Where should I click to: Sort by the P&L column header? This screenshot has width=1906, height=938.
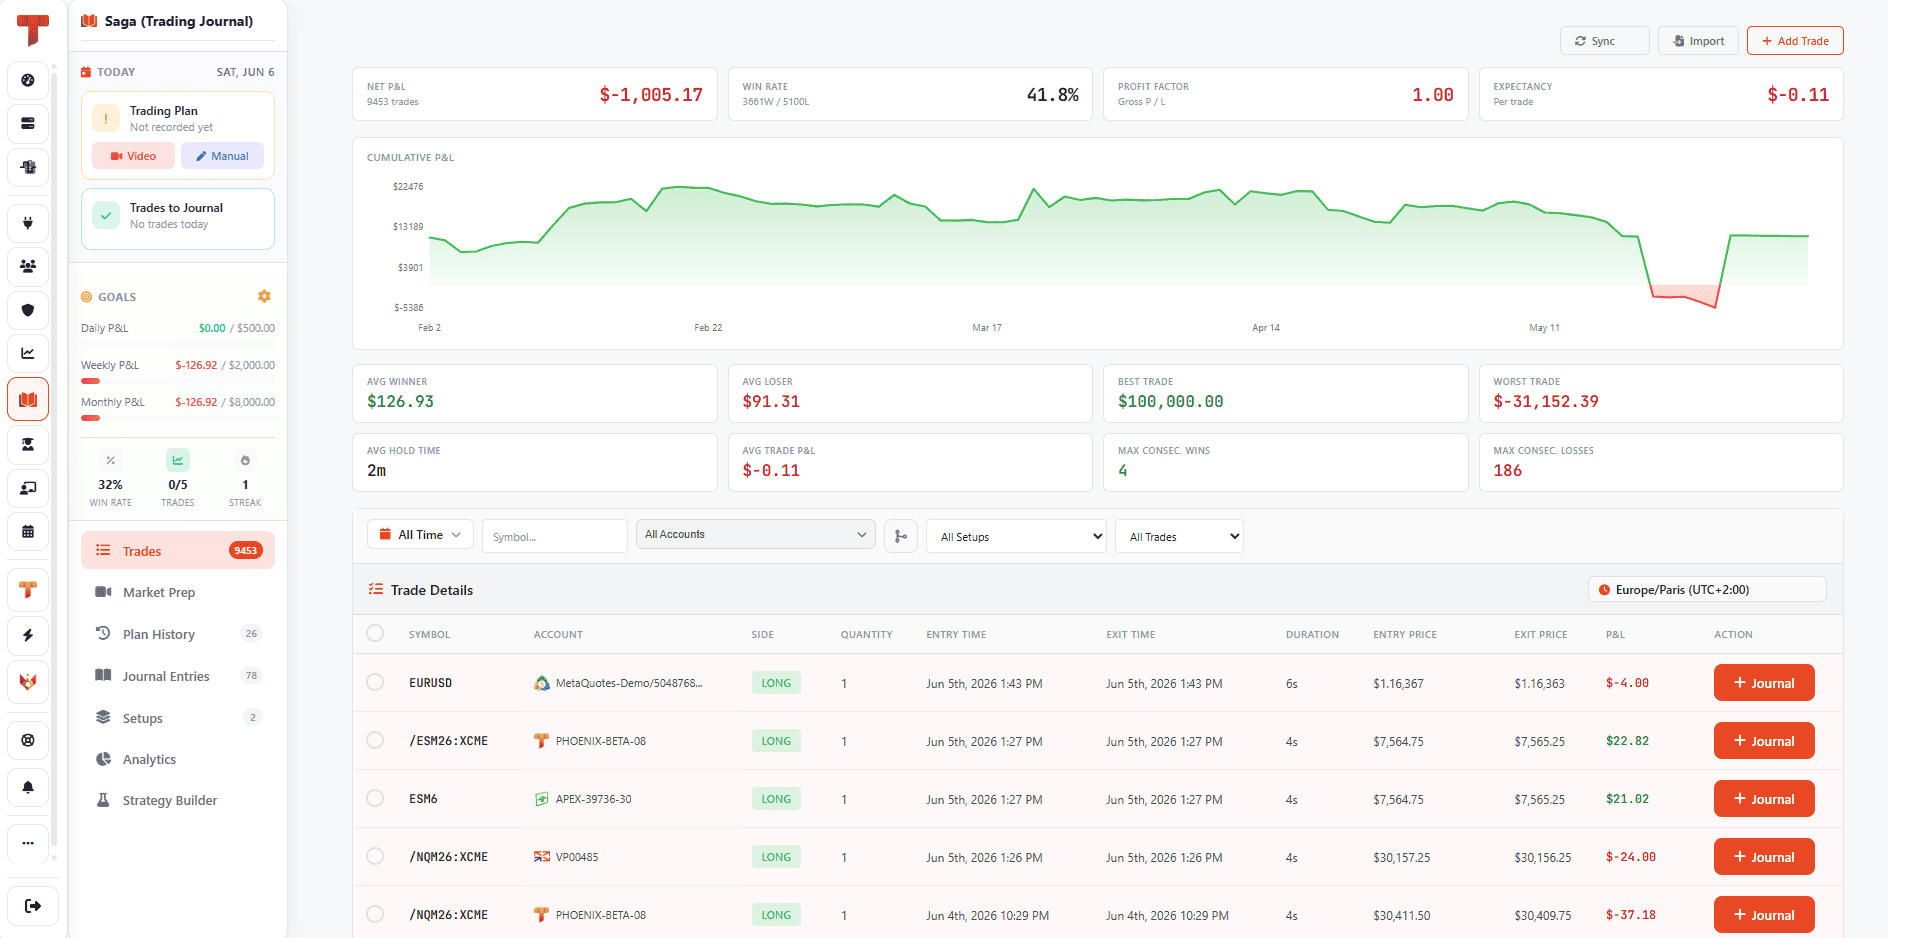tap(1615, 634)
